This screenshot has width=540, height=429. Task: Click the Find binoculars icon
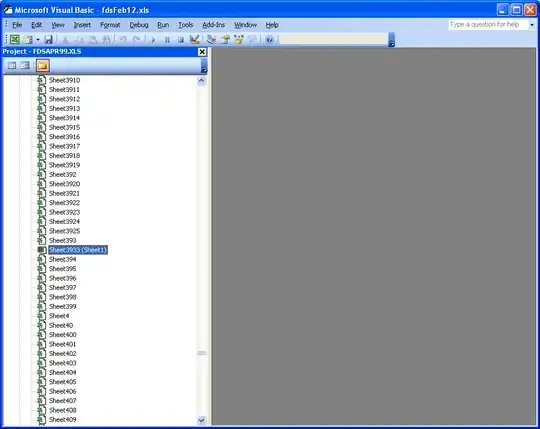pyautogui.click(x=107, y=40)
